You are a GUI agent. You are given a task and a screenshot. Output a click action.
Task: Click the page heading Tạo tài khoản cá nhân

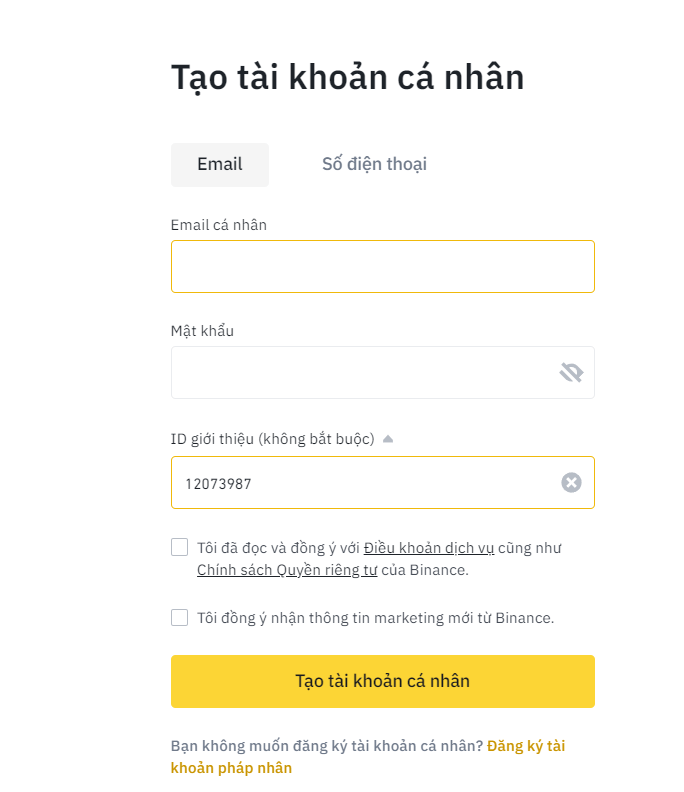click(x=347, y=77)
